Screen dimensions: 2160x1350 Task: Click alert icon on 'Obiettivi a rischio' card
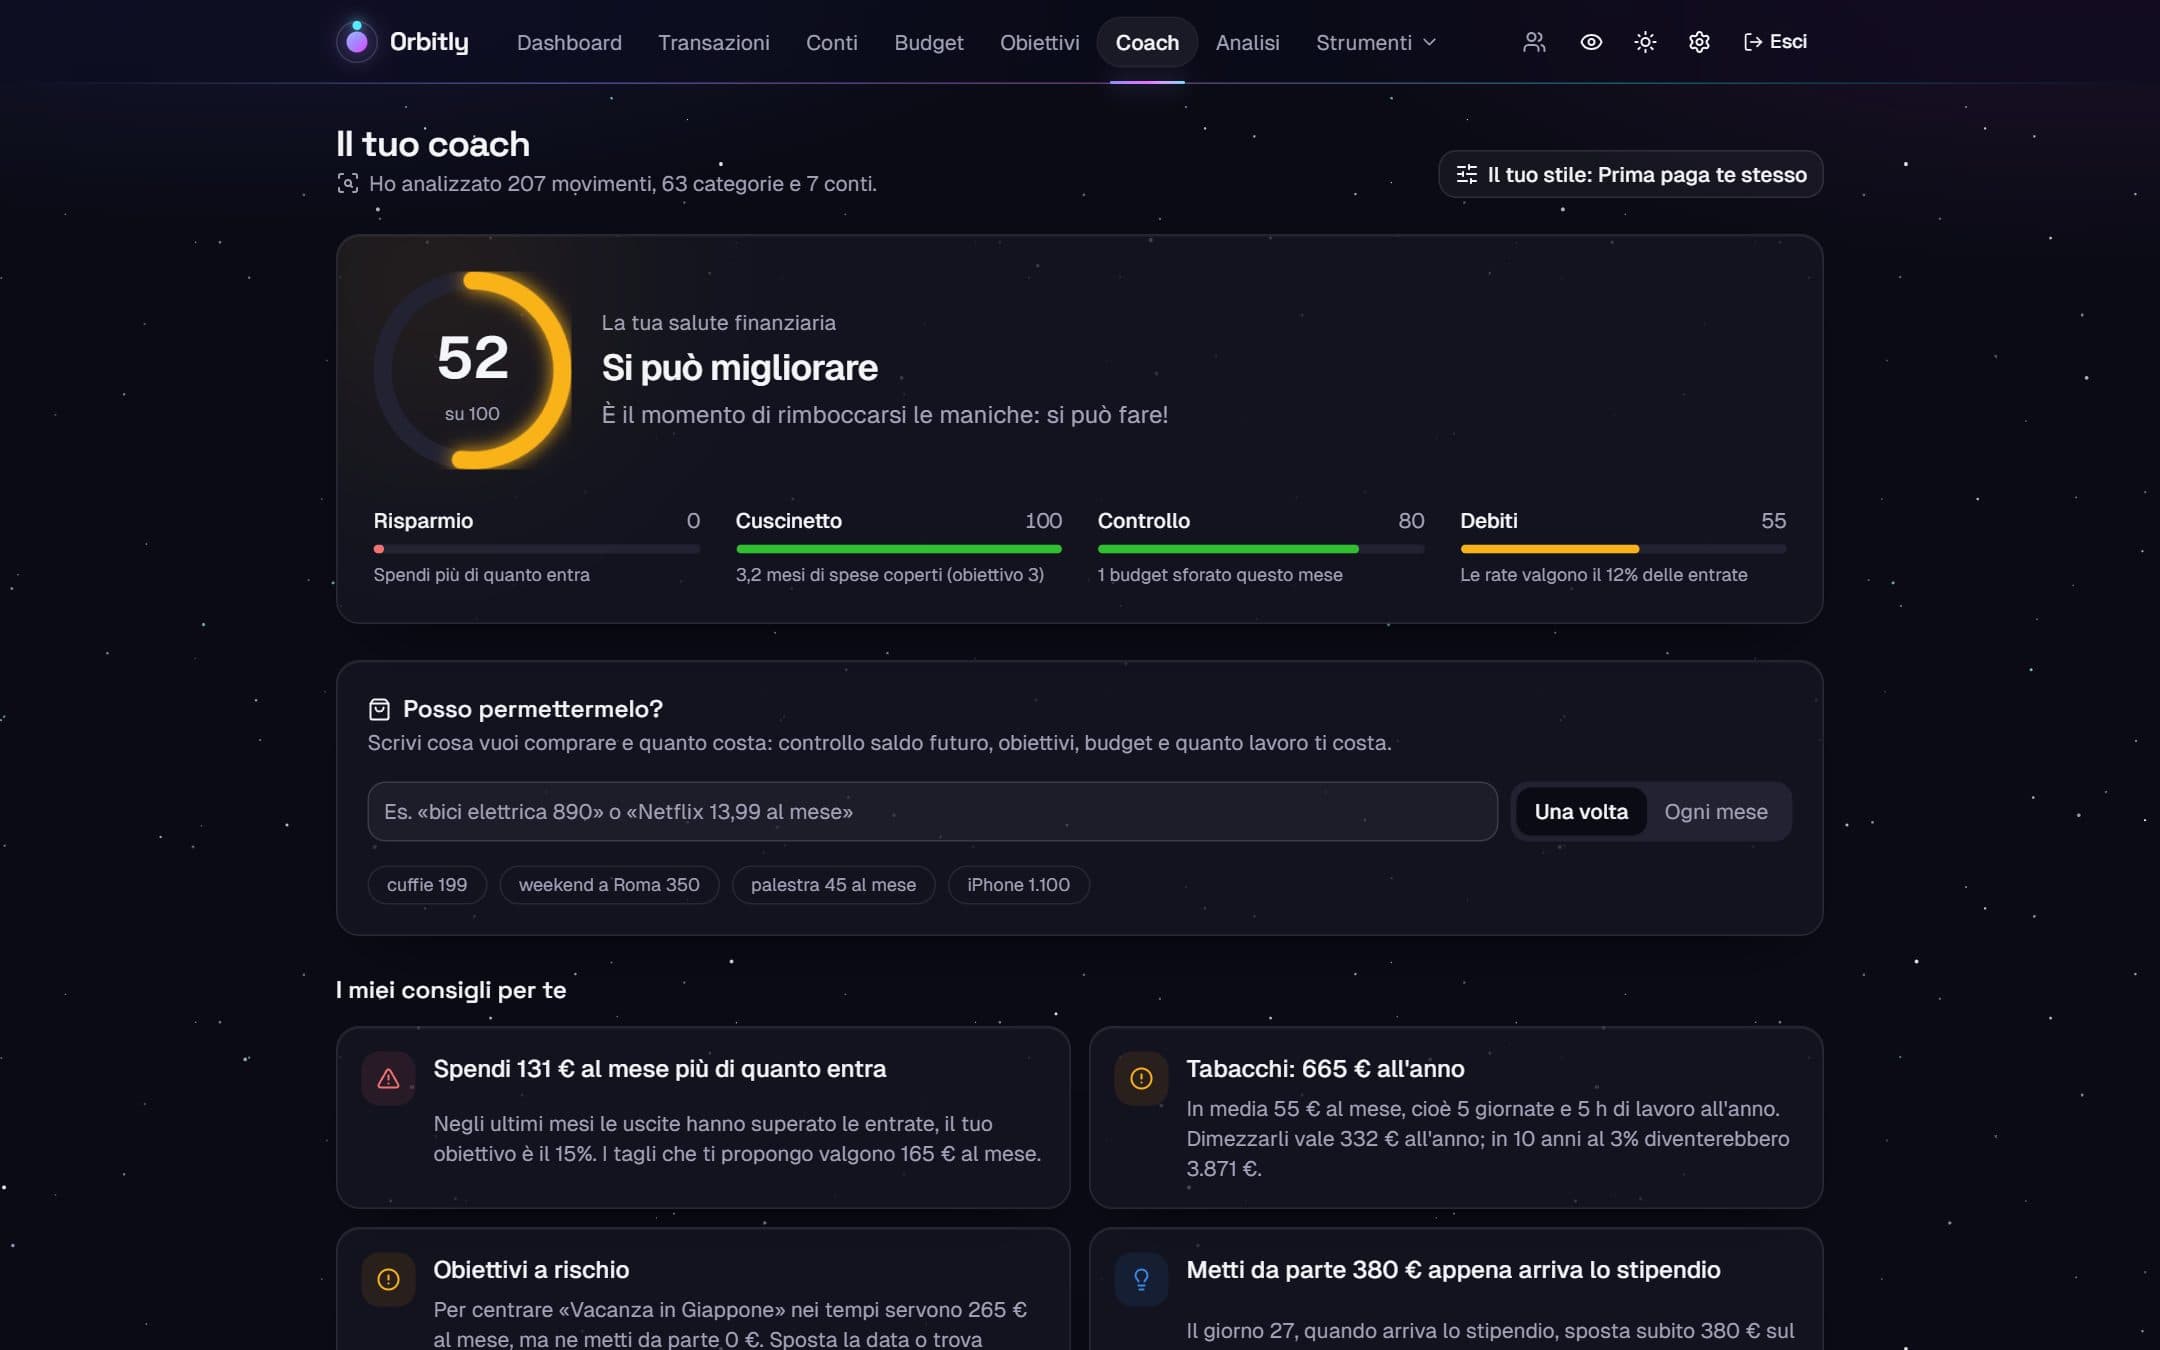pyautogui.click(x=388, y=1279)
